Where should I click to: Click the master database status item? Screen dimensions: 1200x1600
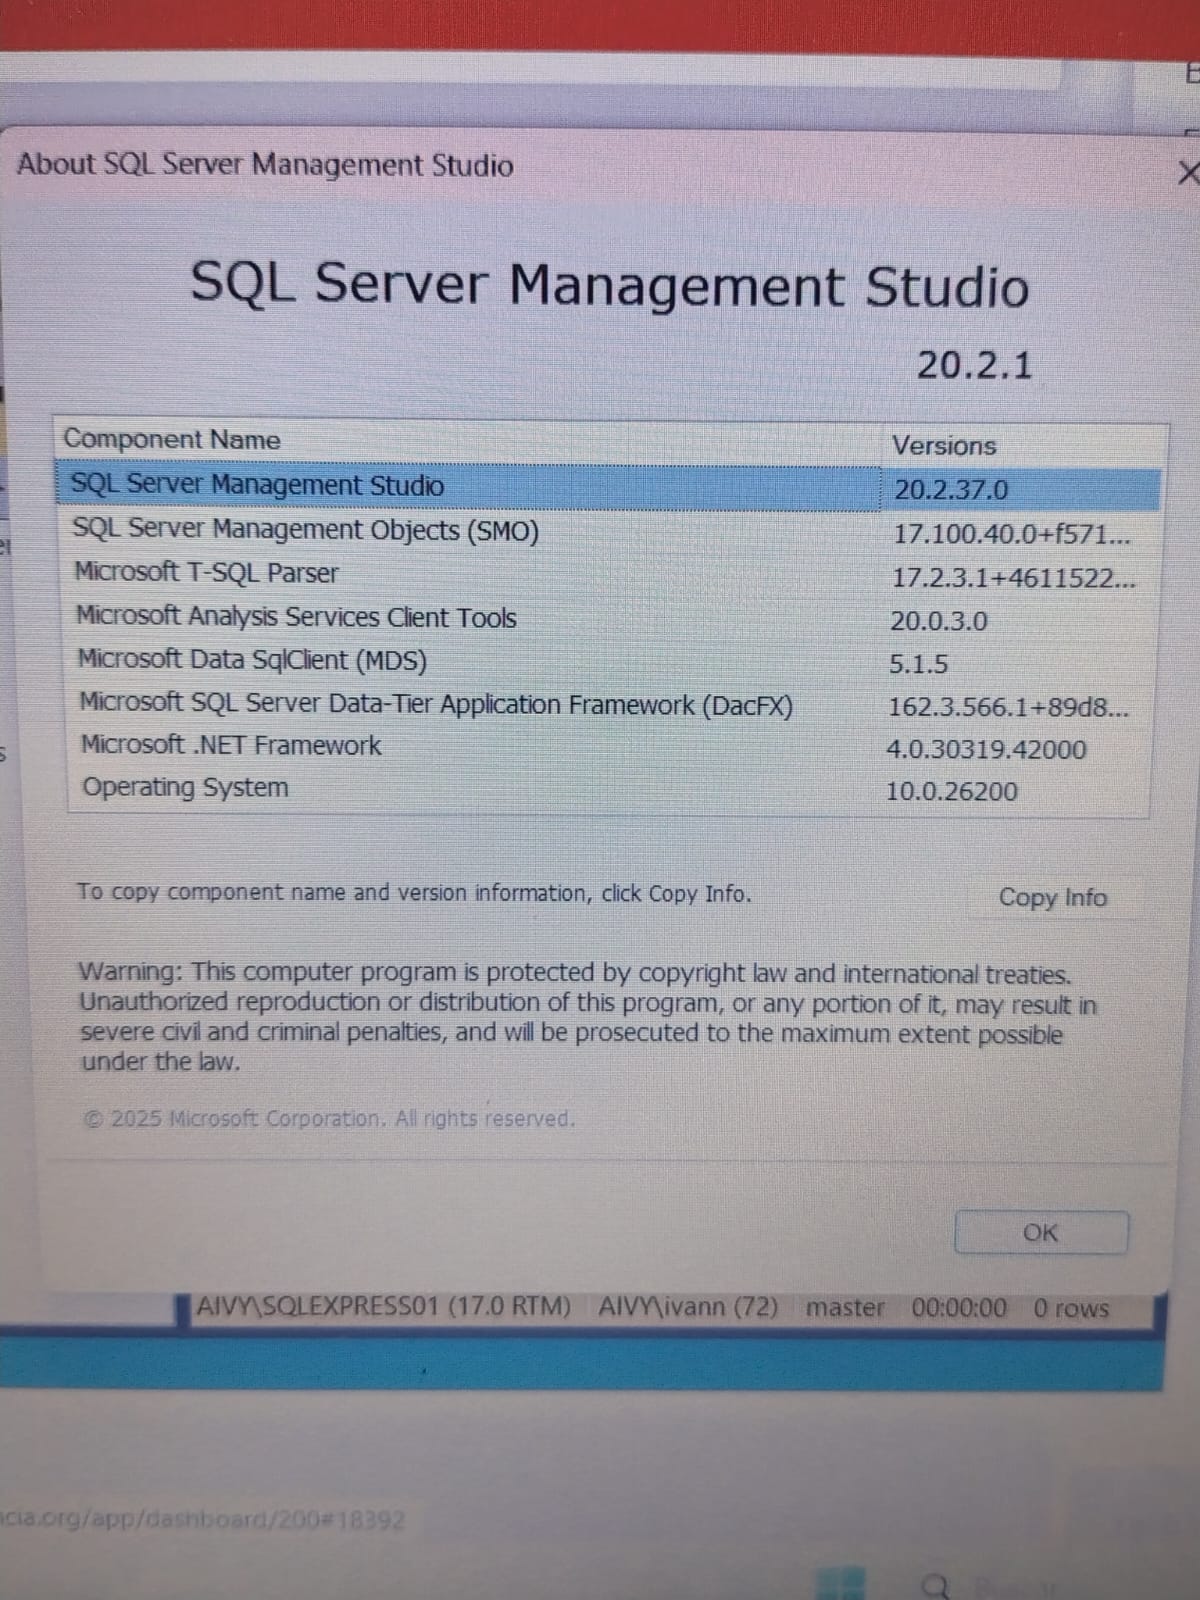[x=845, y=1308]
